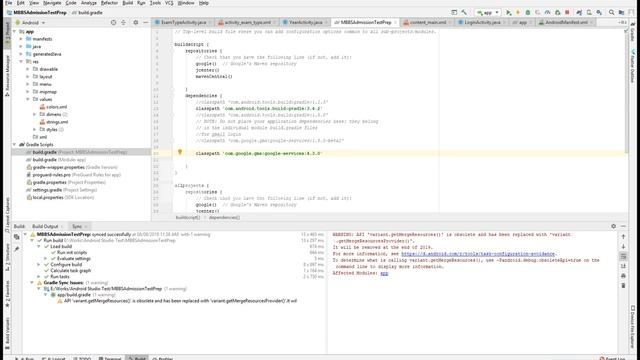Open the AVD Manager icon
Image resolution: width=640 pixels, height=360 pixels.
click(x=589, y=13)
